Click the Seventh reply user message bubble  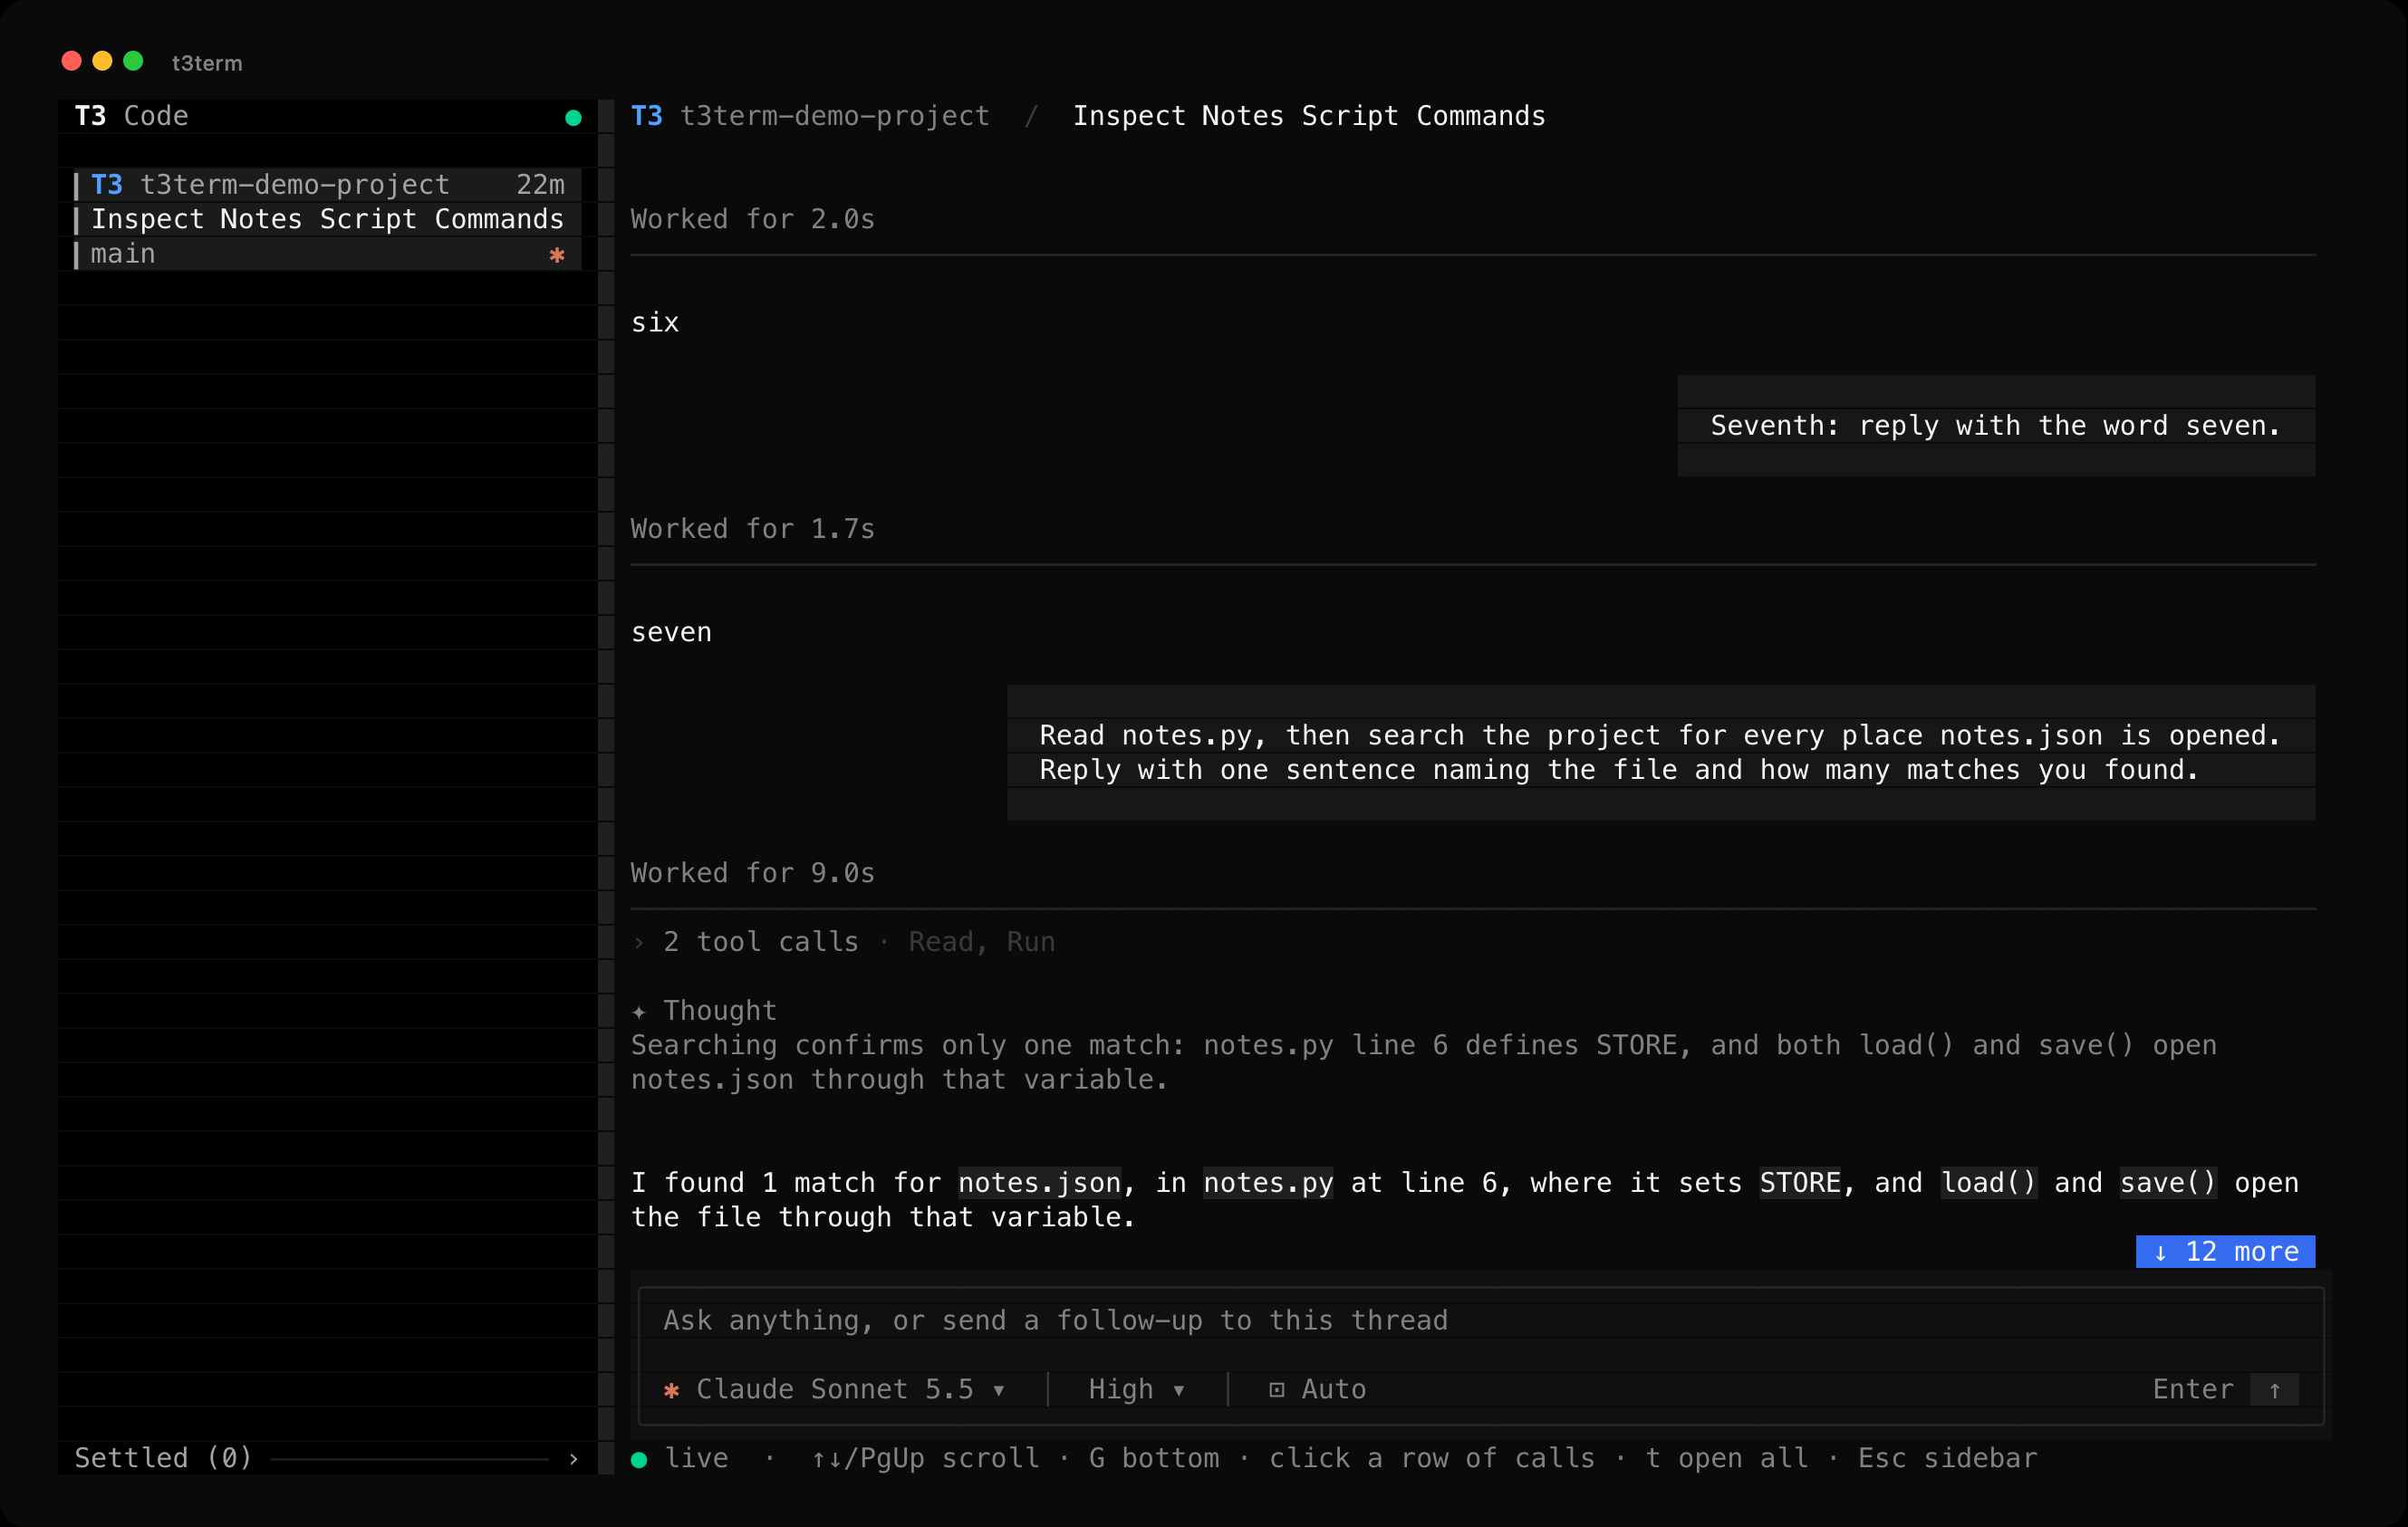1996,426
